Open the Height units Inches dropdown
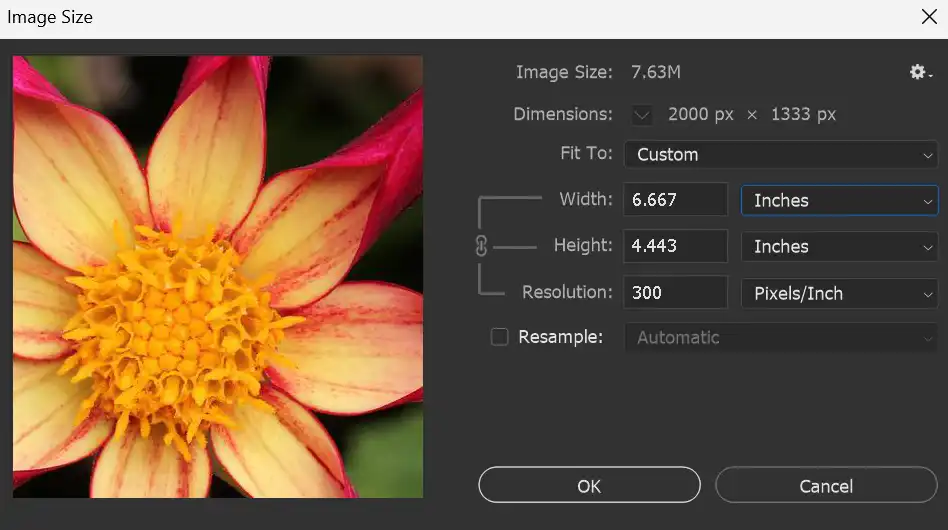 coord(839,247)
